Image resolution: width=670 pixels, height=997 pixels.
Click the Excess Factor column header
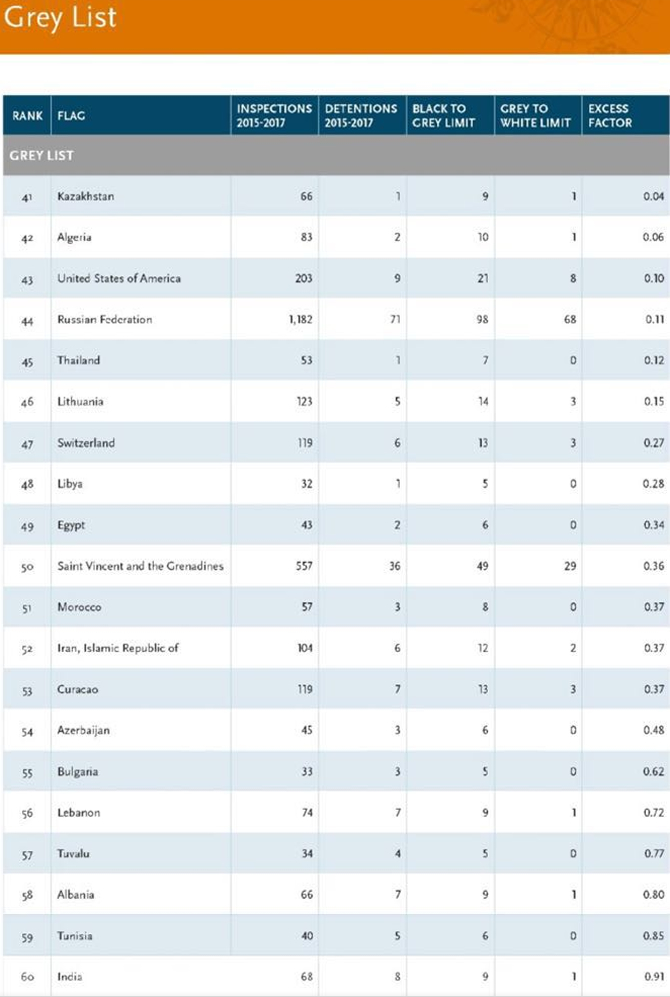tap(610, 116)
